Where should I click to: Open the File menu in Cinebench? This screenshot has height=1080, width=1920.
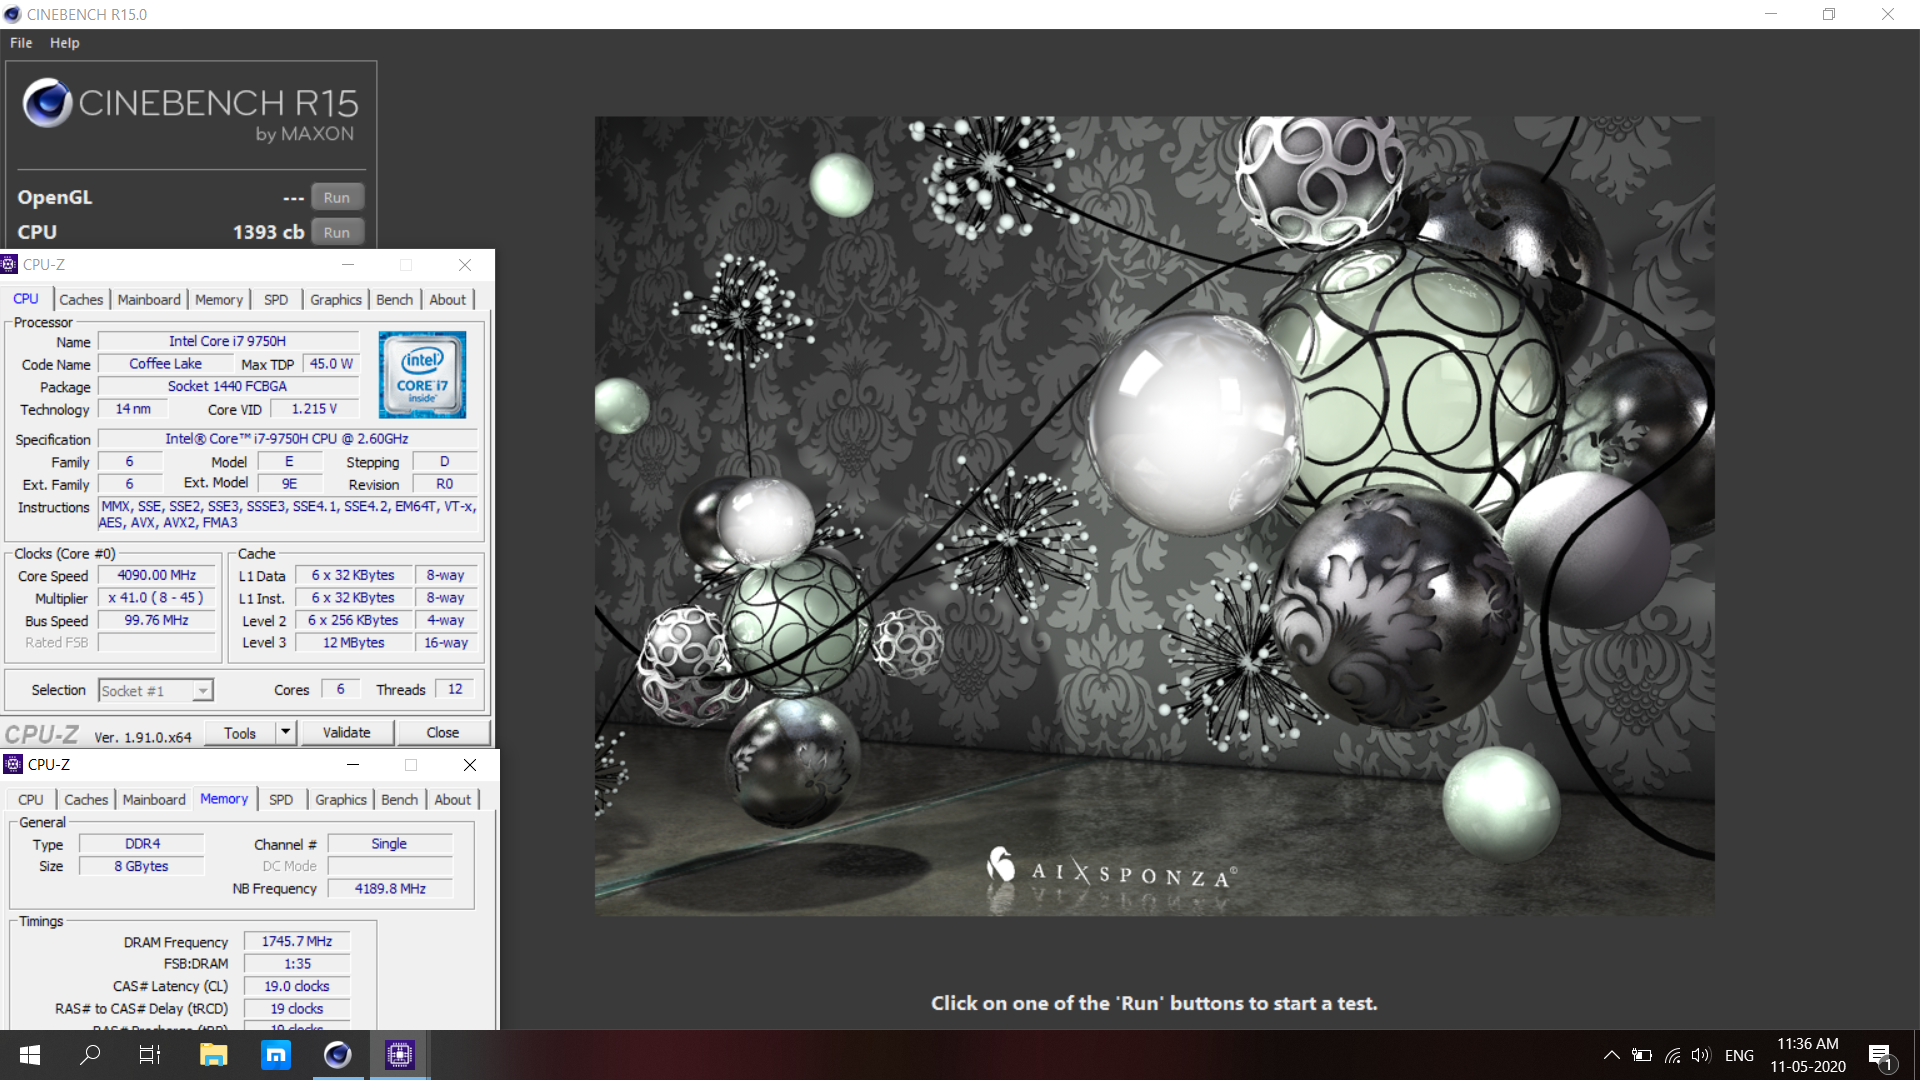(x=21, y=43)
